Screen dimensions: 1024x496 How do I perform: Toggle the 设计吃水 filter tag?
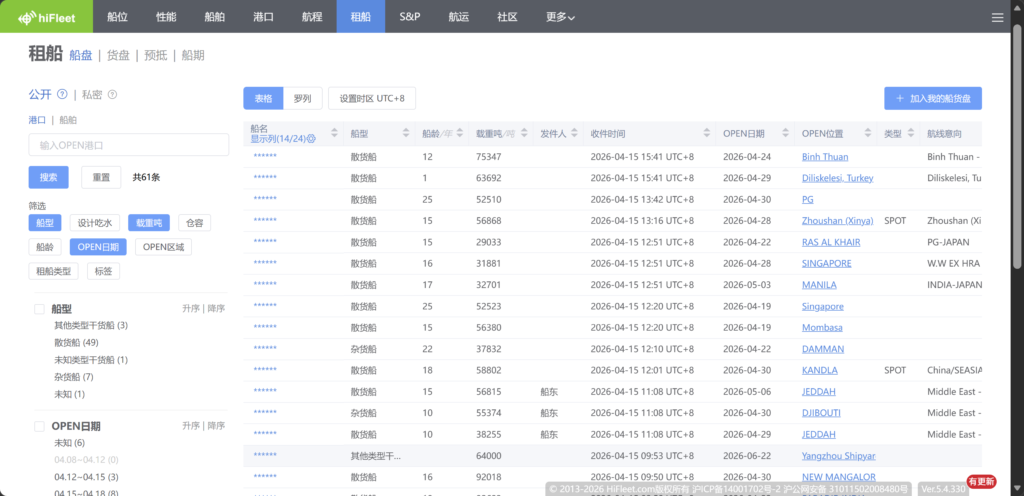(x=95, y=222)
